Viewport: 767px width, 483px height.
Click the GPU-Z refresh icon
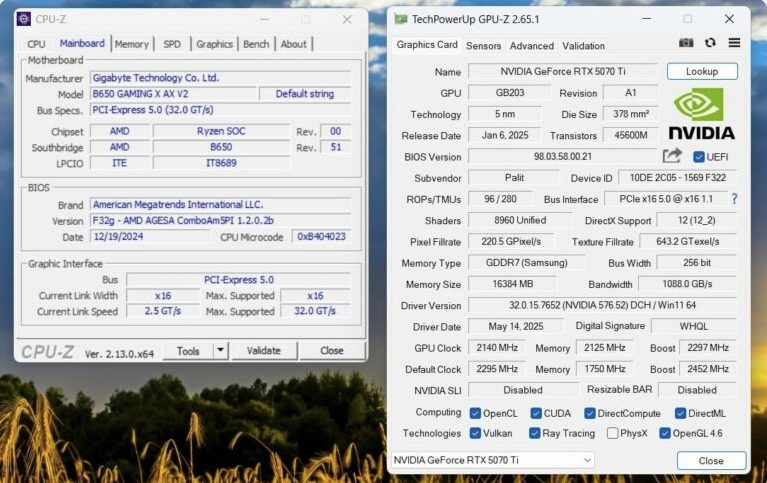(x=710, y=43)
